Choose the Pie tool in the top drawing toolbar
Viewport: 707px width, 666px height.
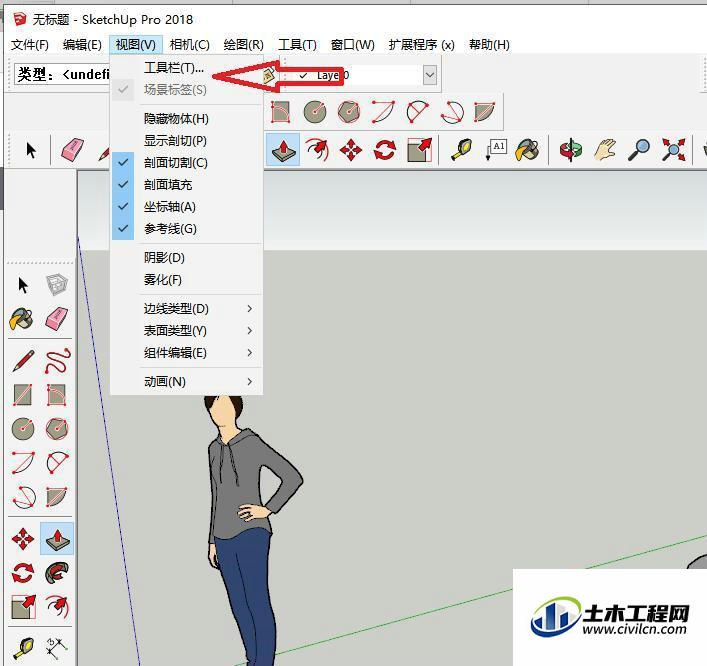(485, 112)
